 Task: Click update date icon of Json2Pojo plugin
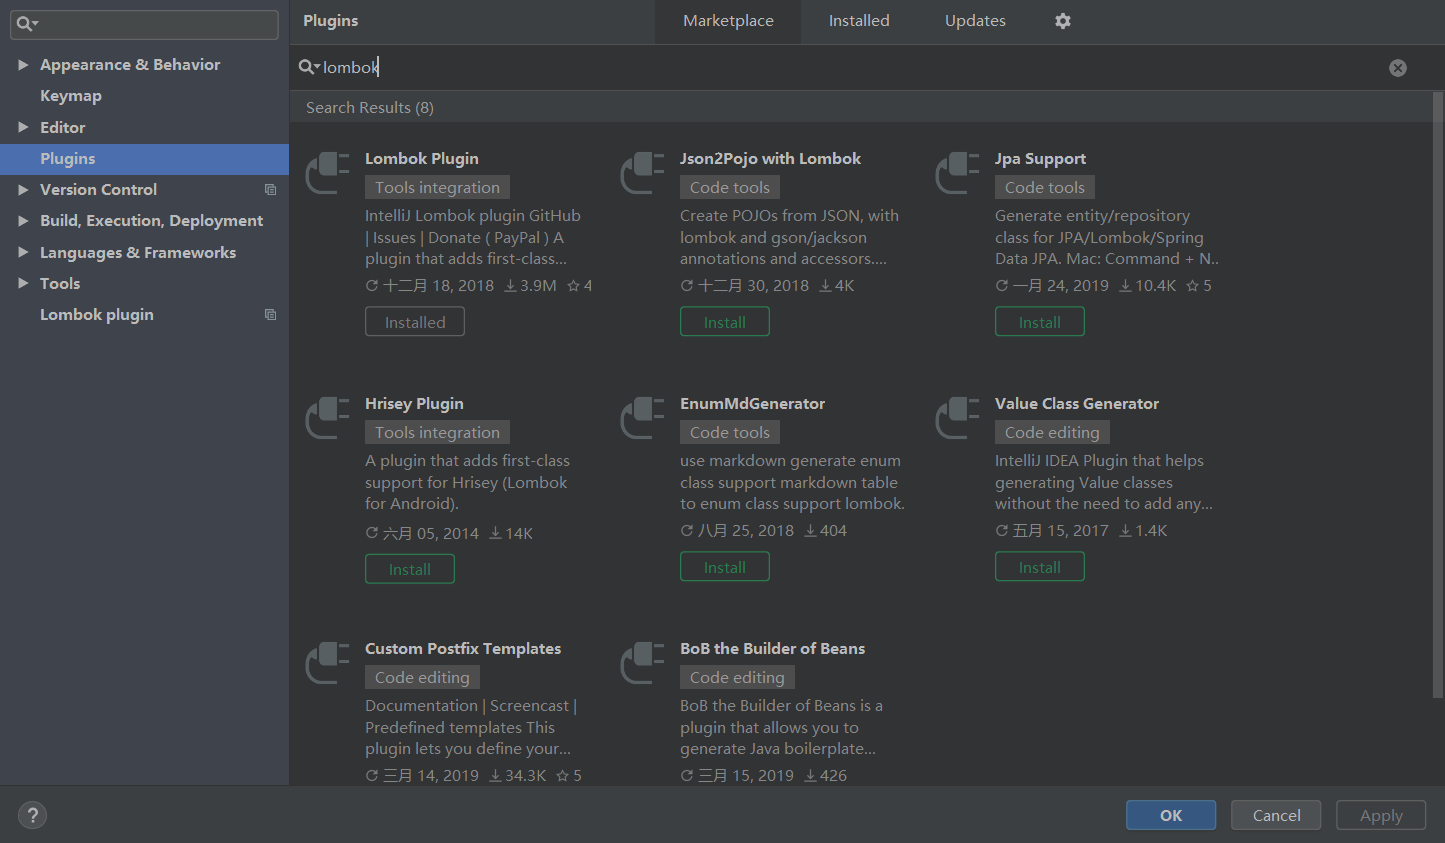pos(687,286)
